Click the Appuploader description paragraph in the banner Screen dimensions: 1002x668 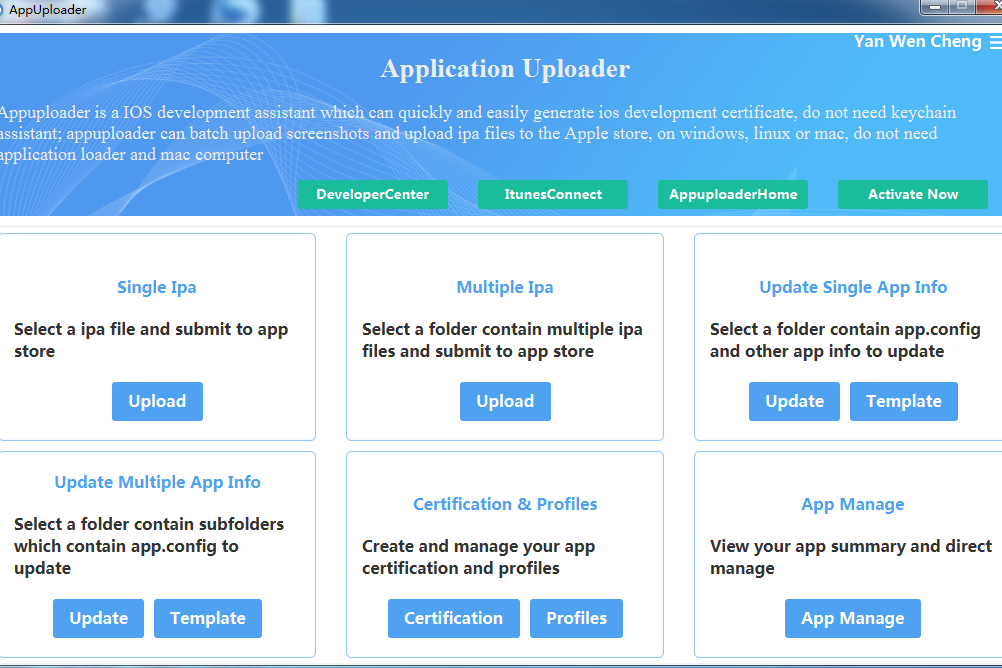point(478,134)
